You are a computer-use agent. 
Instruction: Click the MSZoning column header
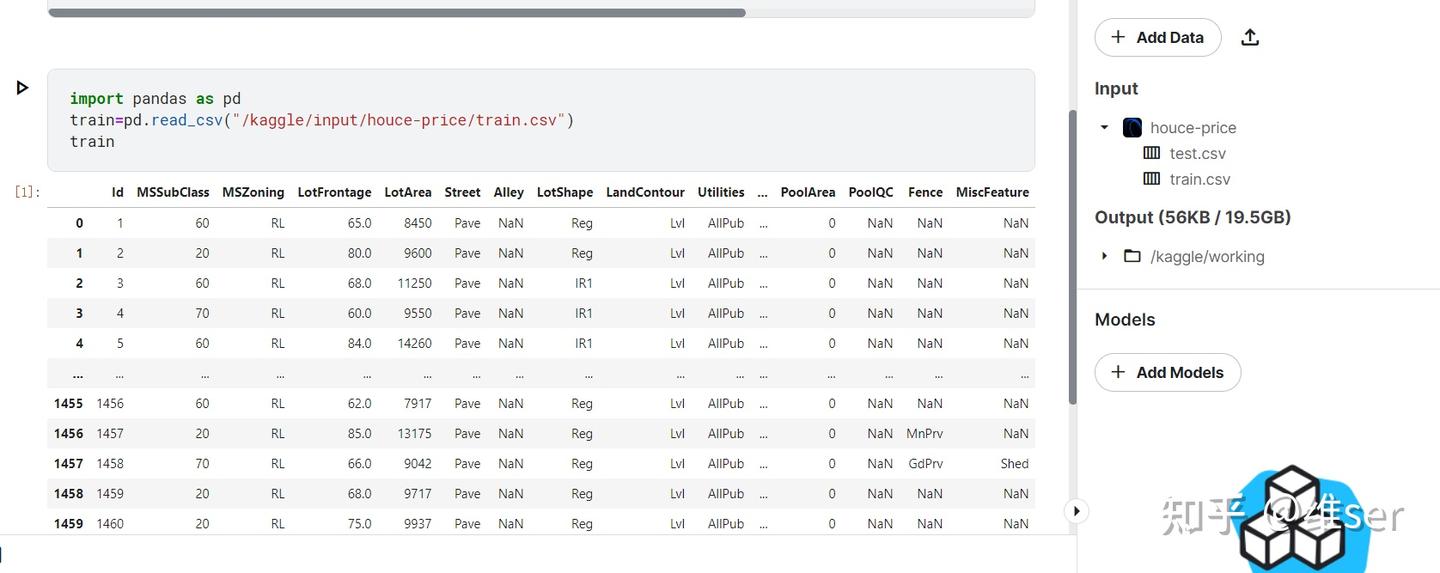pos(253,193)
